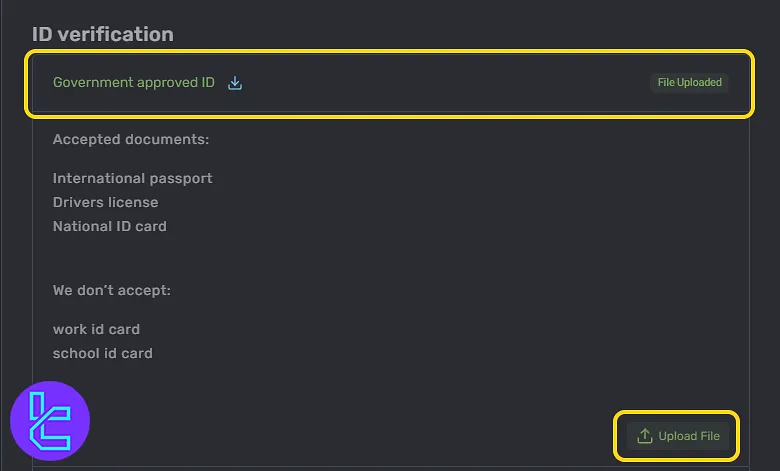Click the word passport in the list
Screen dimensions: 780x471
pyautogui.click(x=181, y=179)
